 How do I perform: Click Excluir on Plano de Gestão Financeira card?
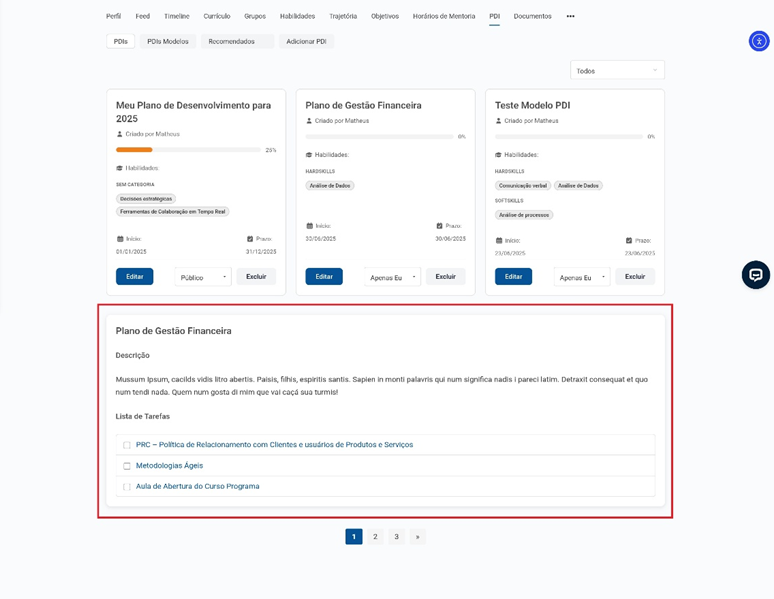pyautogui.click(x=445, y=276)
